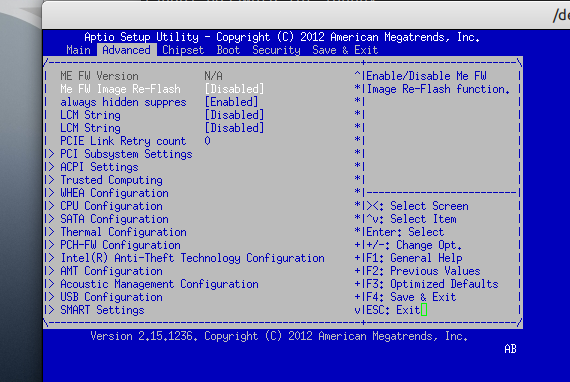Change first LCM String [Disabled] value

pyautogui.click(x=234, y=115)
